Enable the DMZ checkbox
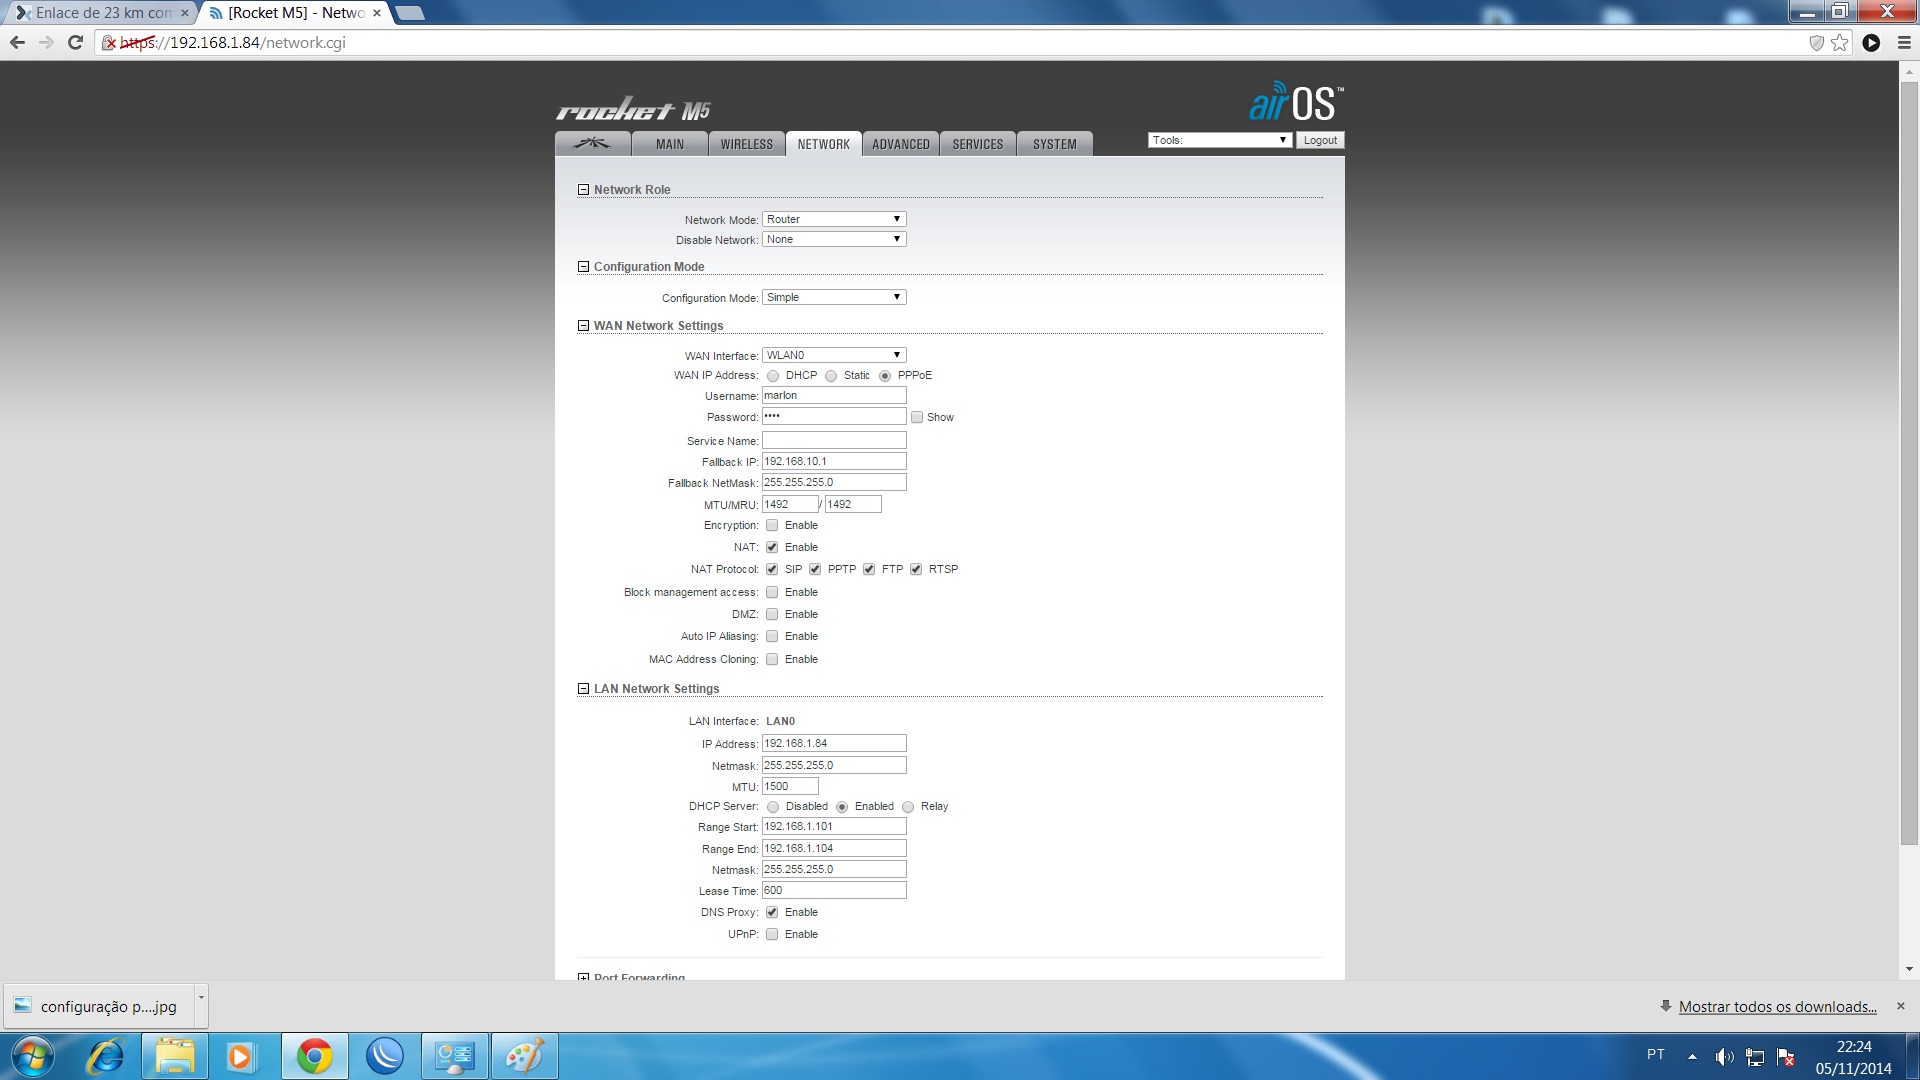 [772, 615]
